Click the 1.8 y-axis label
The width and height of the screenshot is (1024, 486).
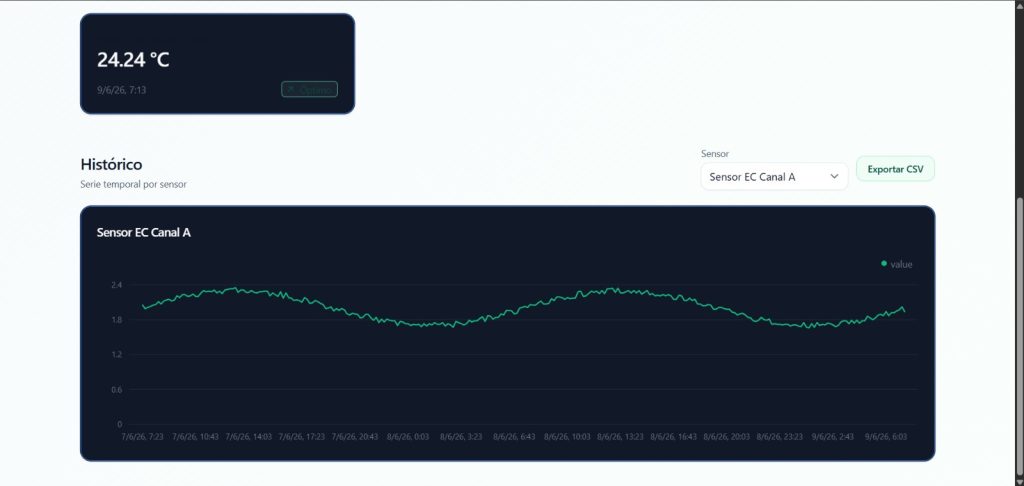116,320
